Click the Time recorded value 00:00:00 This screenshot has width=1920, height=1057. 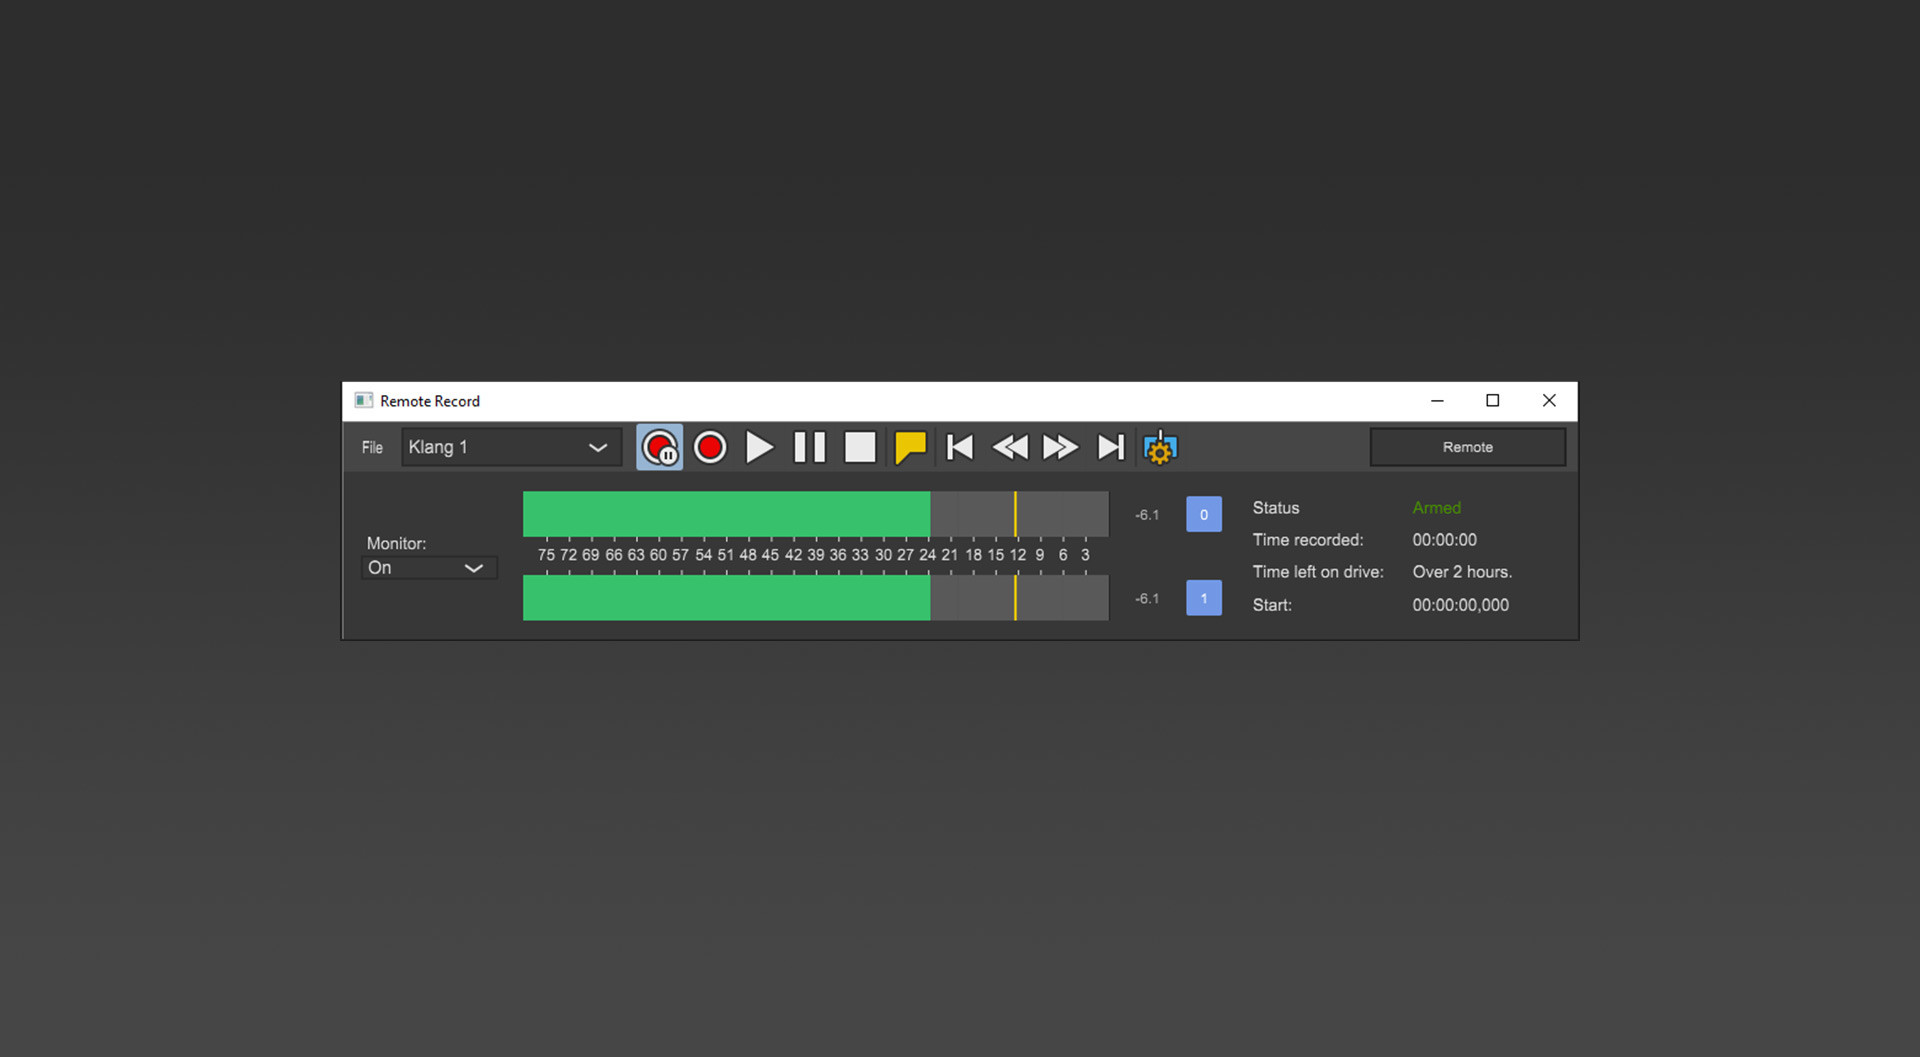tap(1444, 540)
